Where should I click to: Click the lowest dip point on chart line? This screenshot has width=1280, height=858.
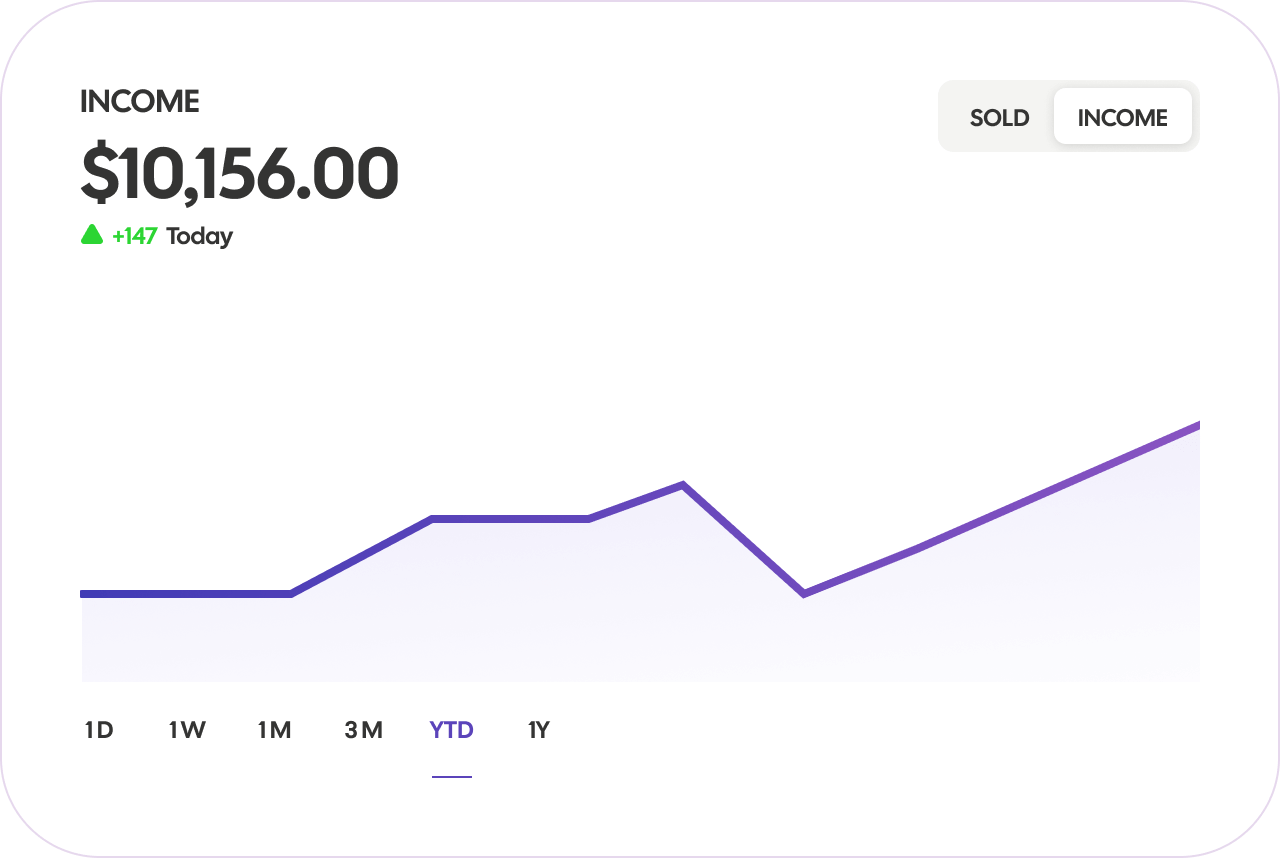click(x=804, y=594)
